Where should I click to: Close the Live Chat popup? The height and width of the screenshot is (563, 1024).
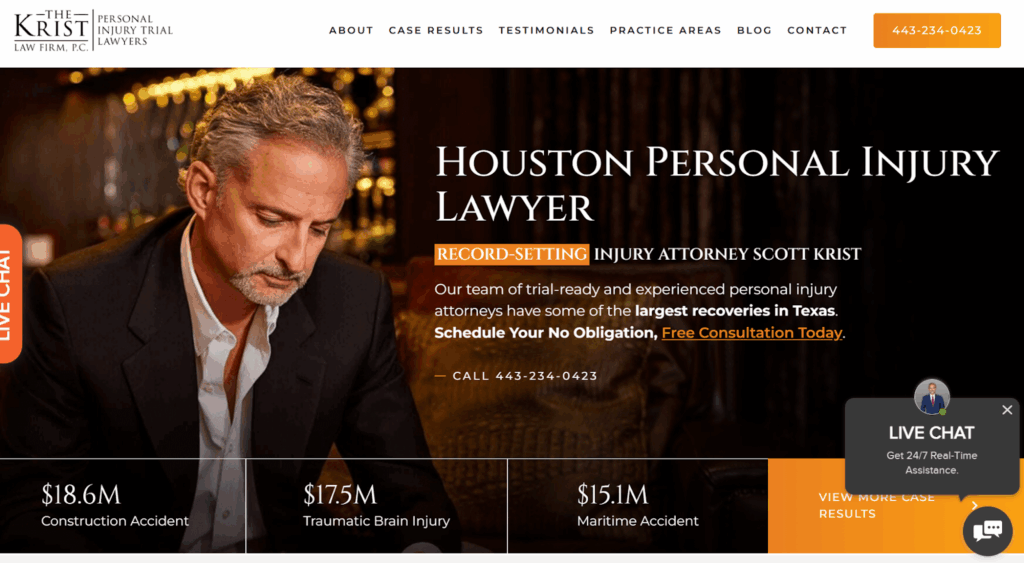pyautogui.click(x=1007, y=410)
